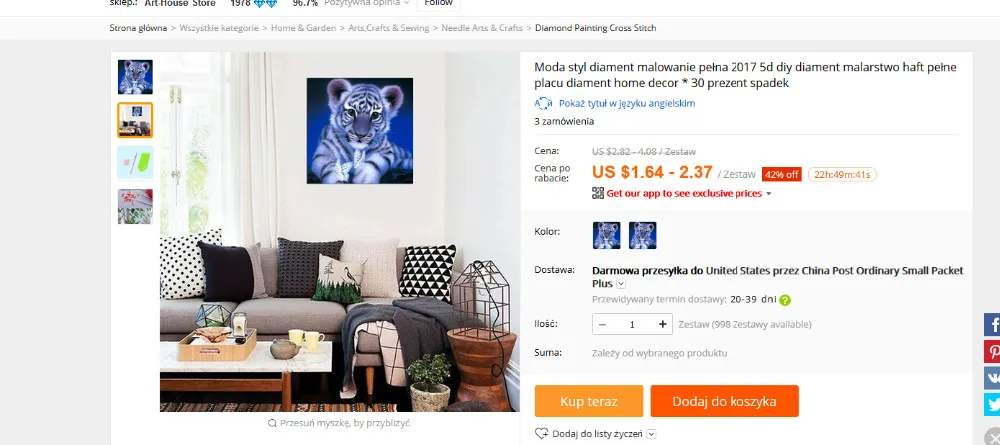Click the Twitter share icon
1000x445 pixels.
tap(992, 404)
